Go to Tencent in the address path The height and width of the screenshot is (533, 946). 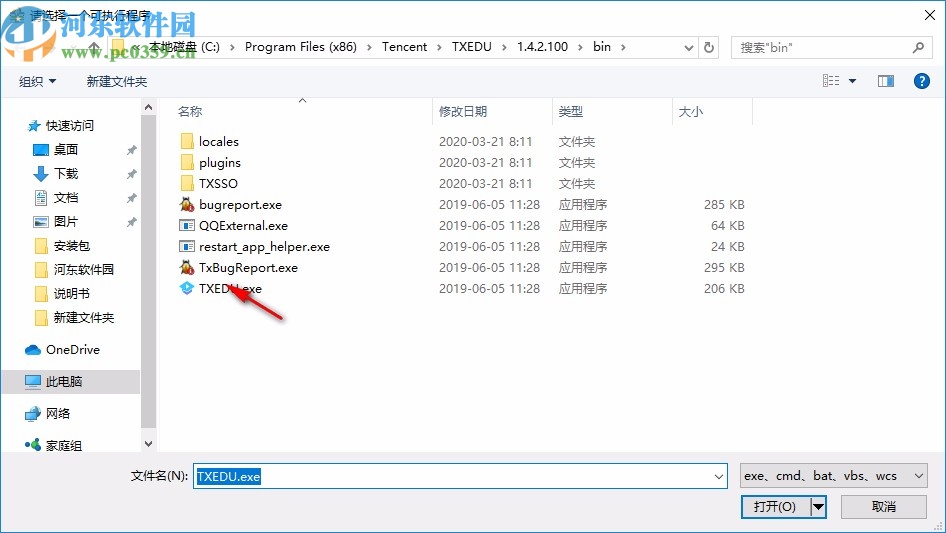click(x=404, y=47)
